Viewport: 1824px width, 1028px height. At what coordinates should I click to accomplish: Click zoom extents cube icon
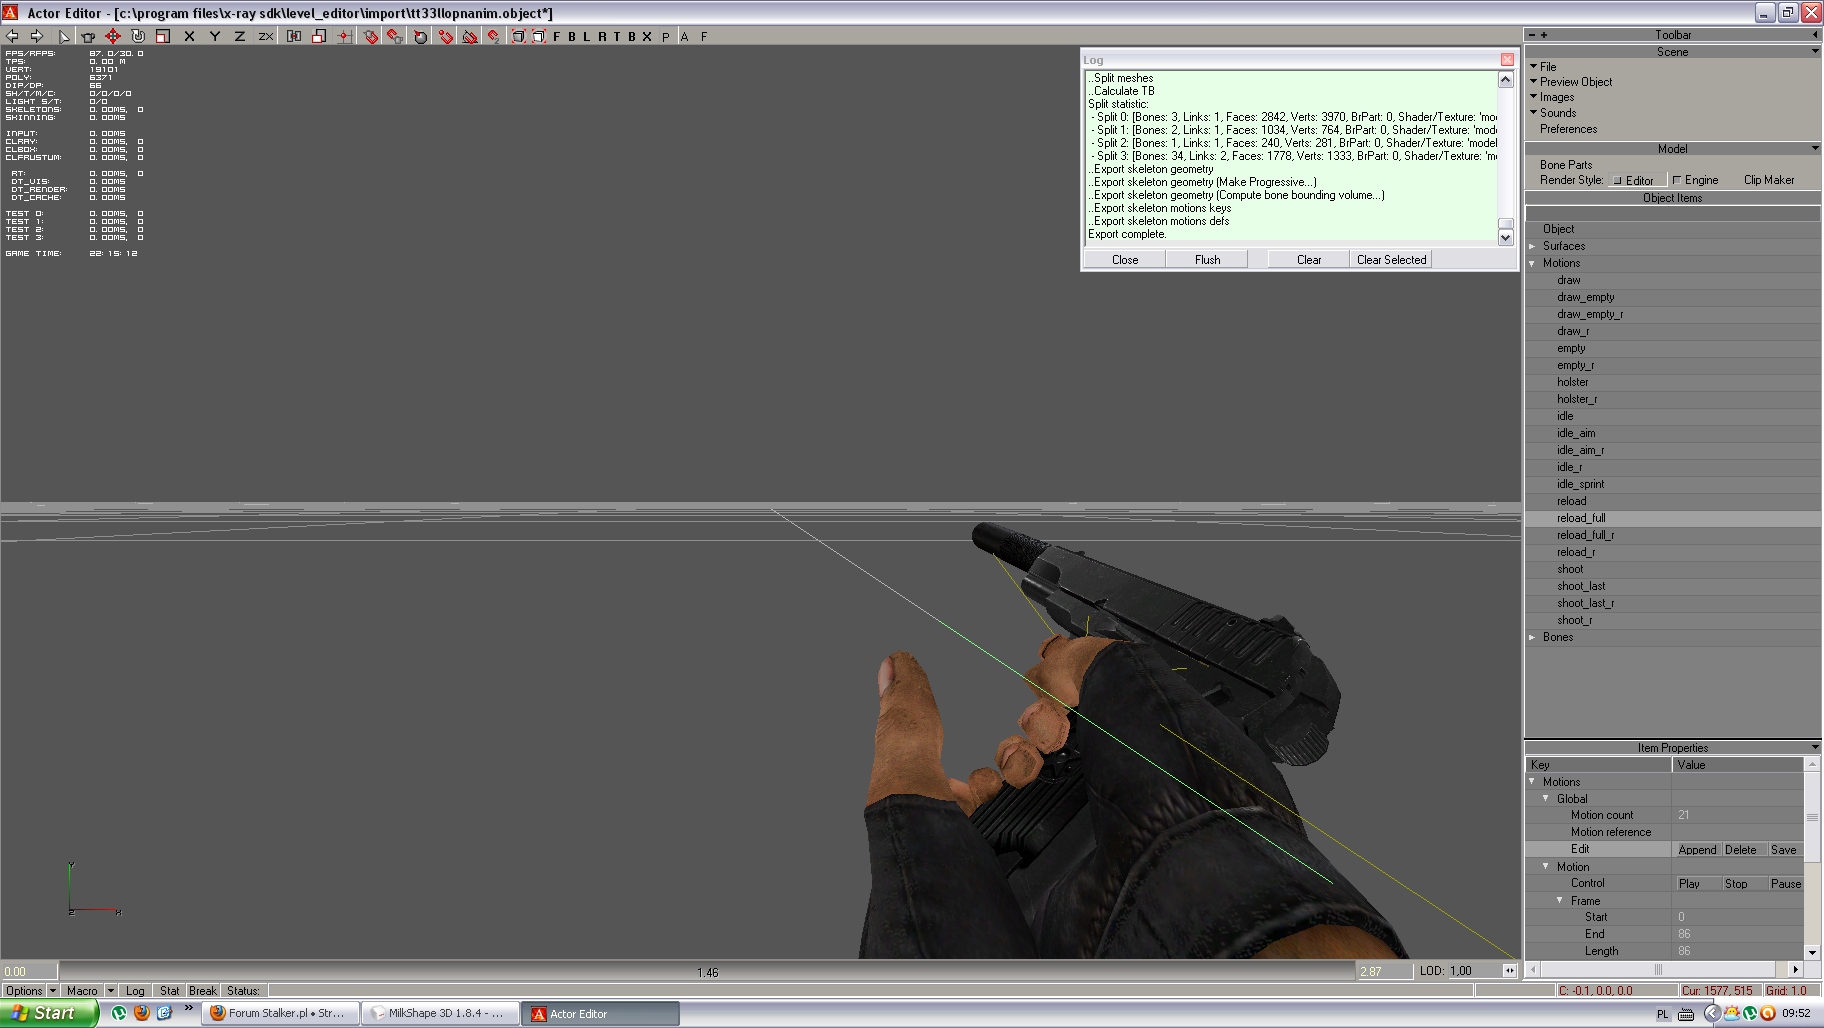coord(519,36)
